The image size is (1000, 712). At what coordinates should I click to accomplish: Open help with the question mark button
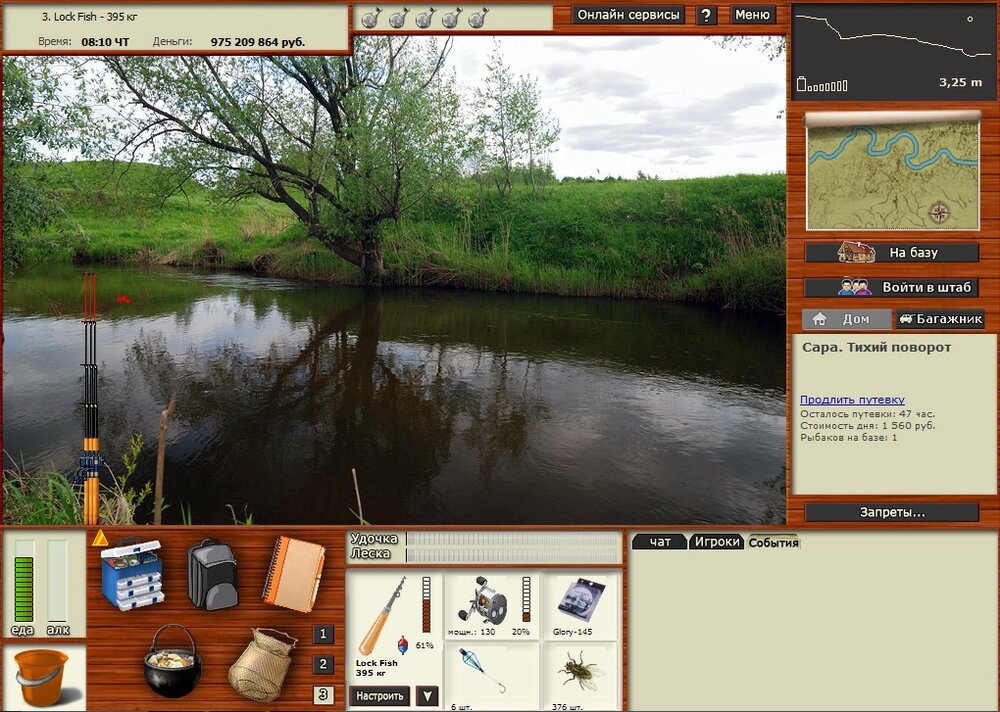(706, 15)
